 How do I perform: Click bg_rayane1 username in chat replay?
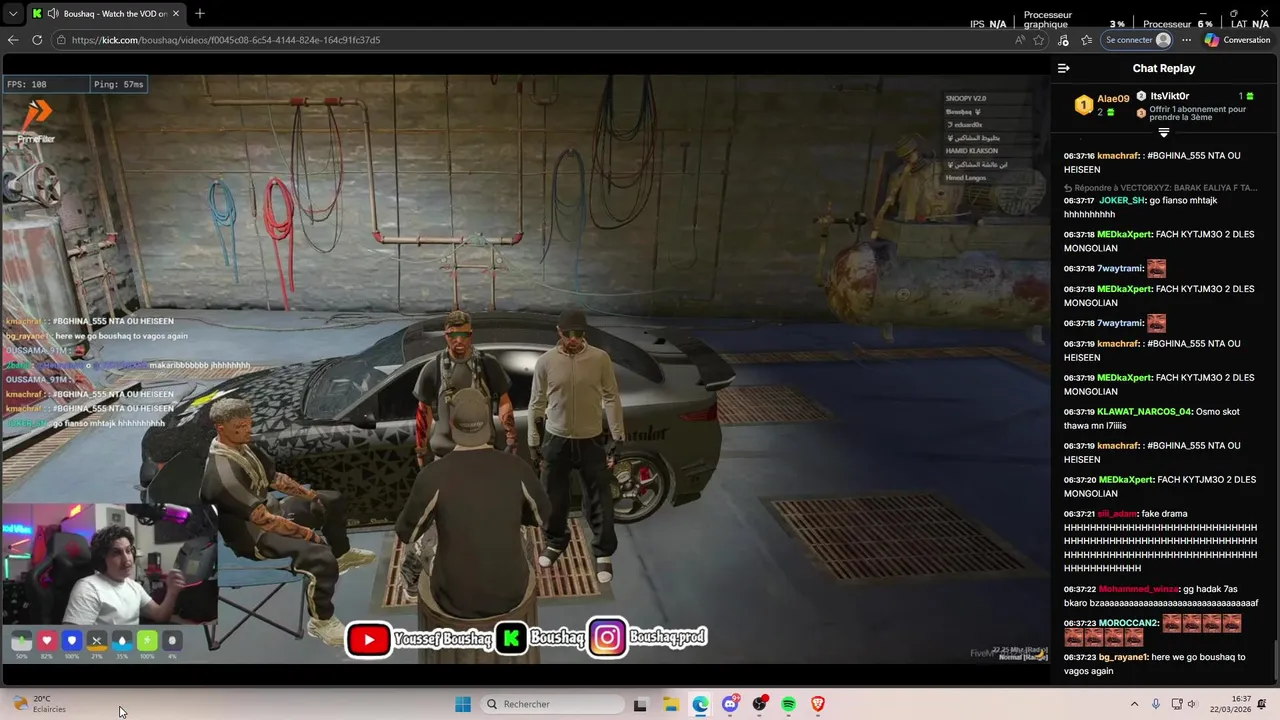click(1123, 657)
